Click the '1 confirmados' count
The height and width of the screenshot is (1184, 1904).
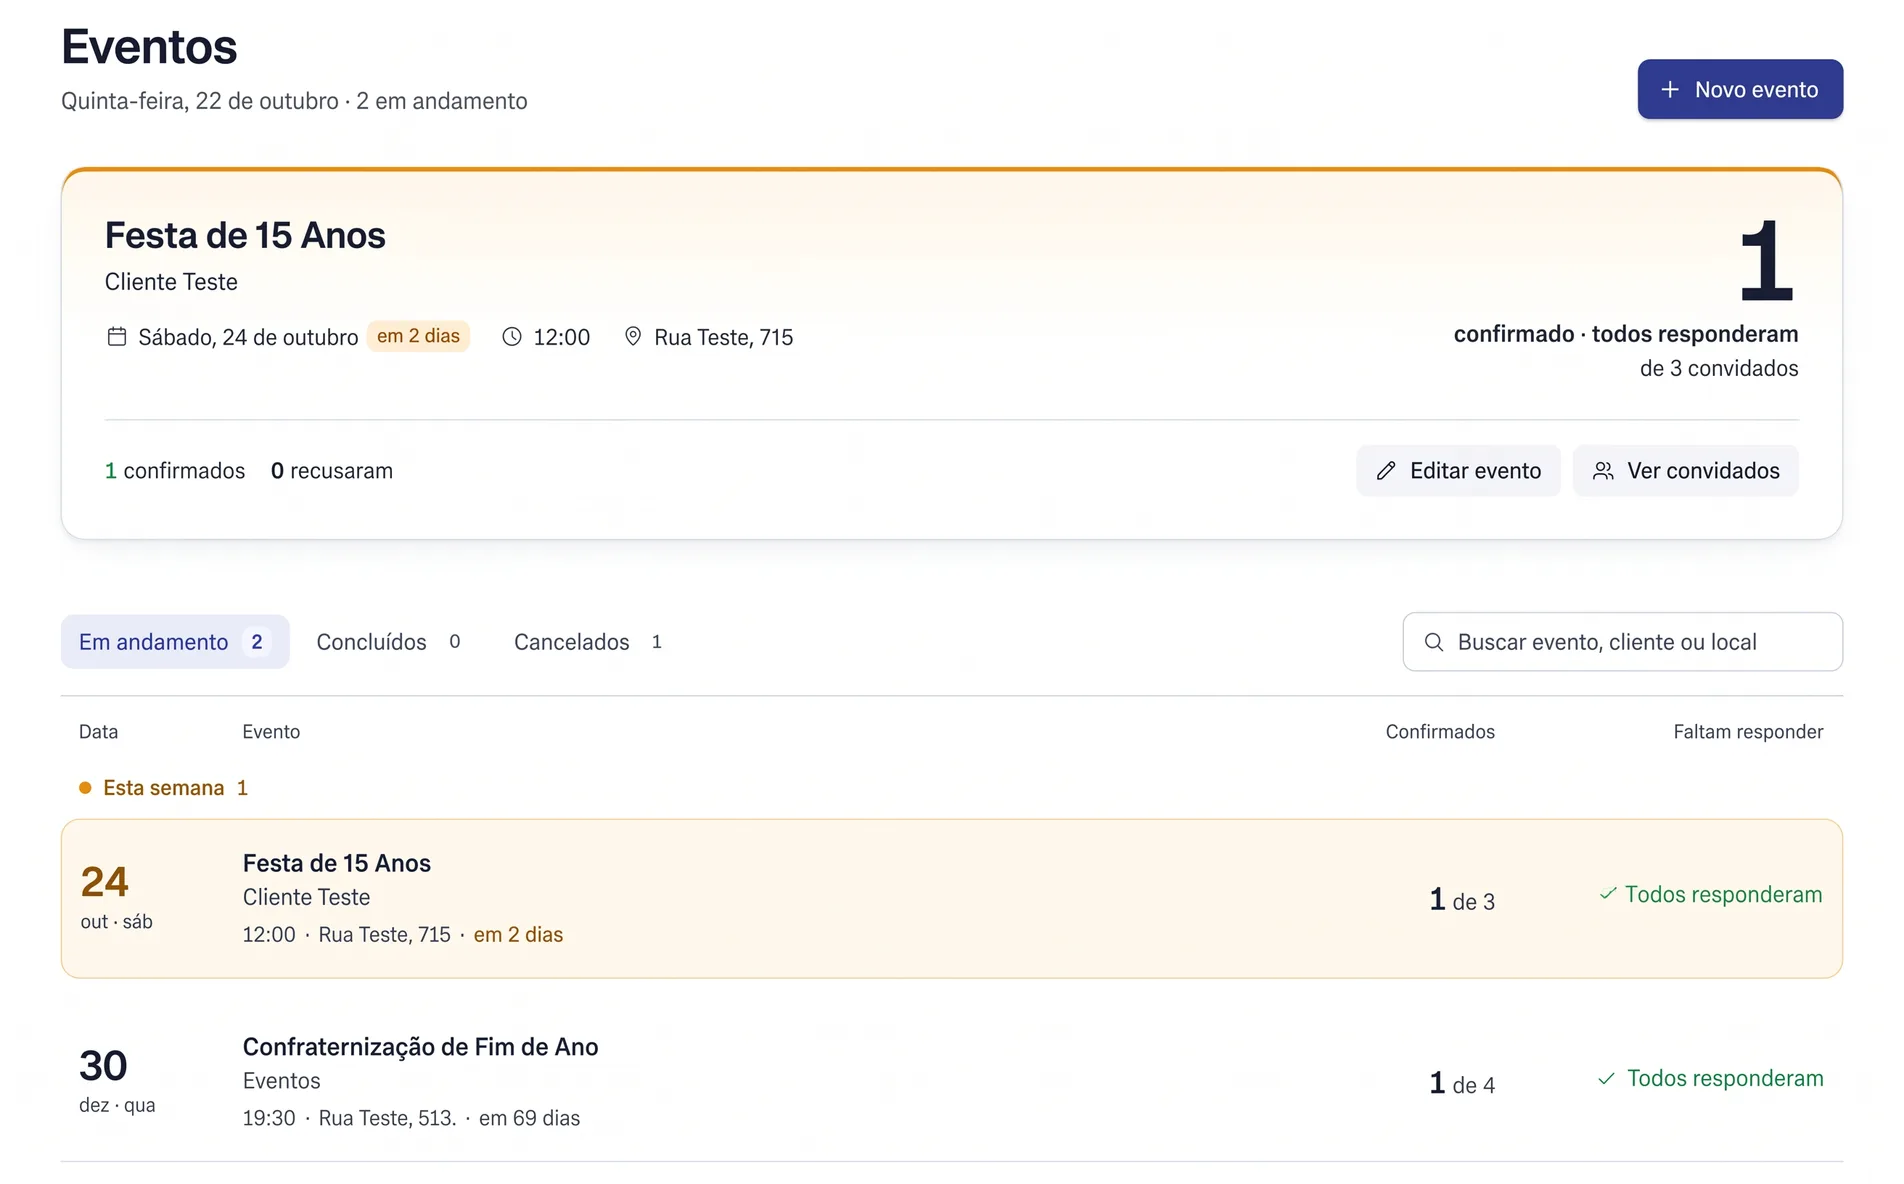[x=175, y=471]
